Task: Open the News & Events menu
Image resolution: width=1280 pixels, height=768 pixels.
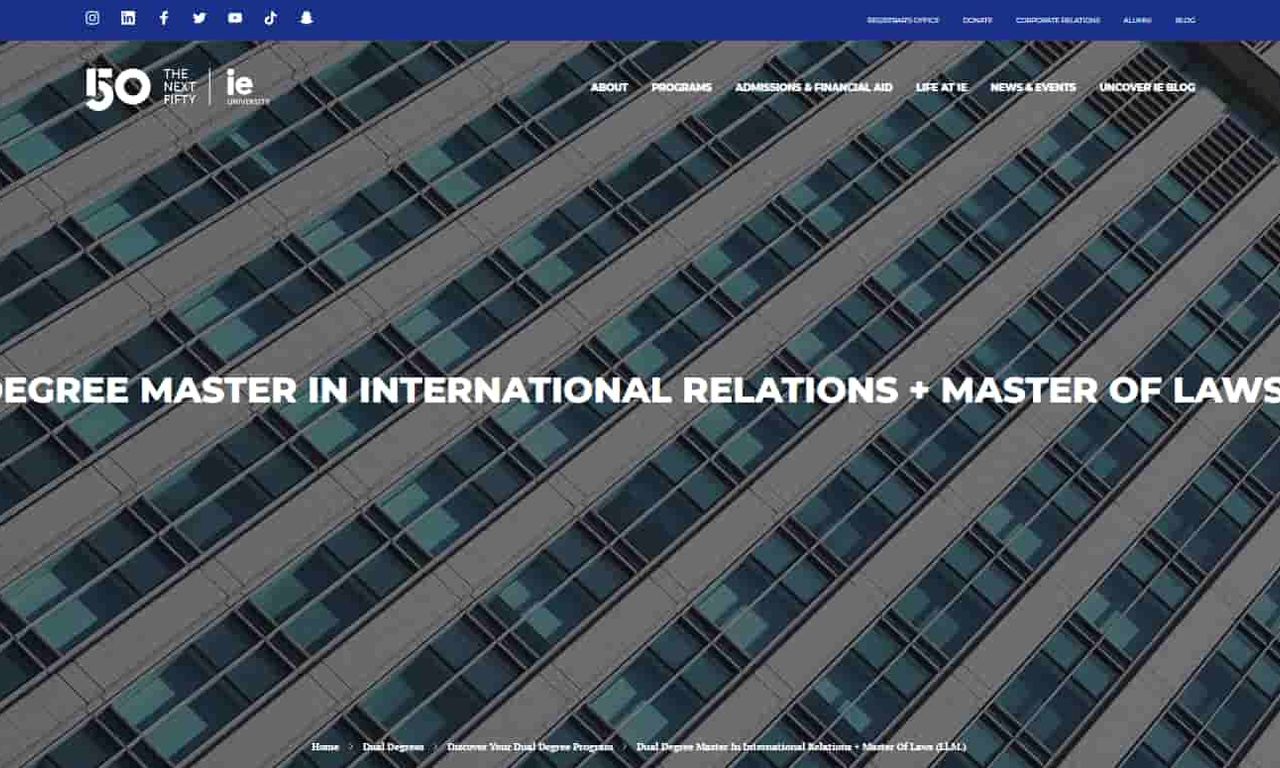Action: click(1033, 88)
